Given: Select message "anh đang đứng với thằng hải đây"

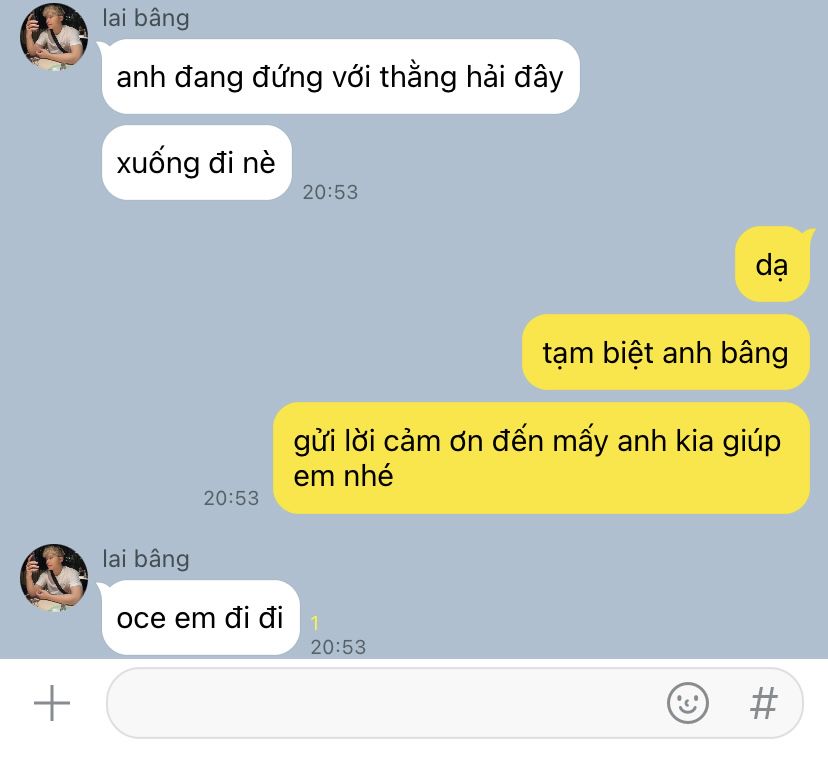Looking at the screenshot, I should tap(341, 77).
